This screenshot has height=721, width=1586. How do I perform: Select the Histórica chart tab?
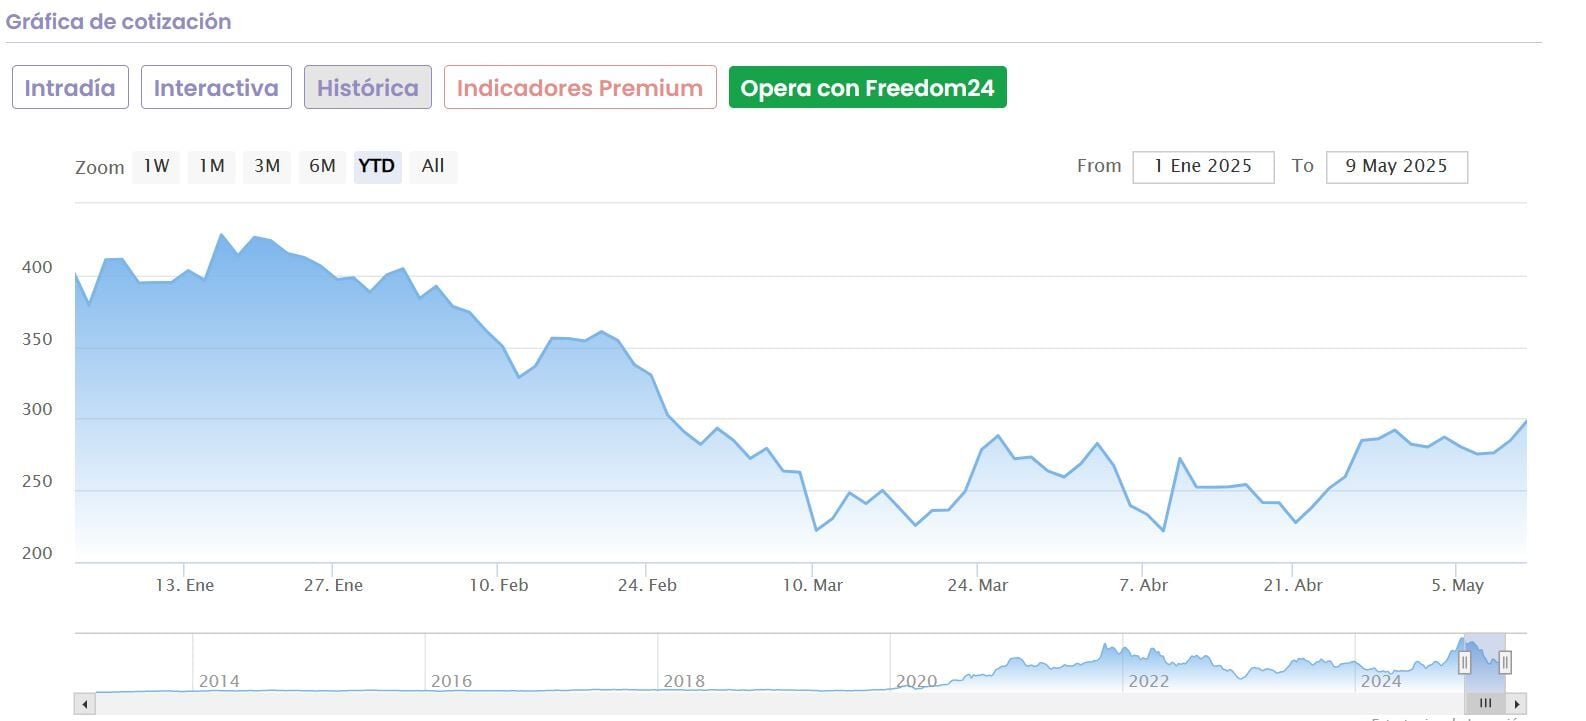(368, 88)
